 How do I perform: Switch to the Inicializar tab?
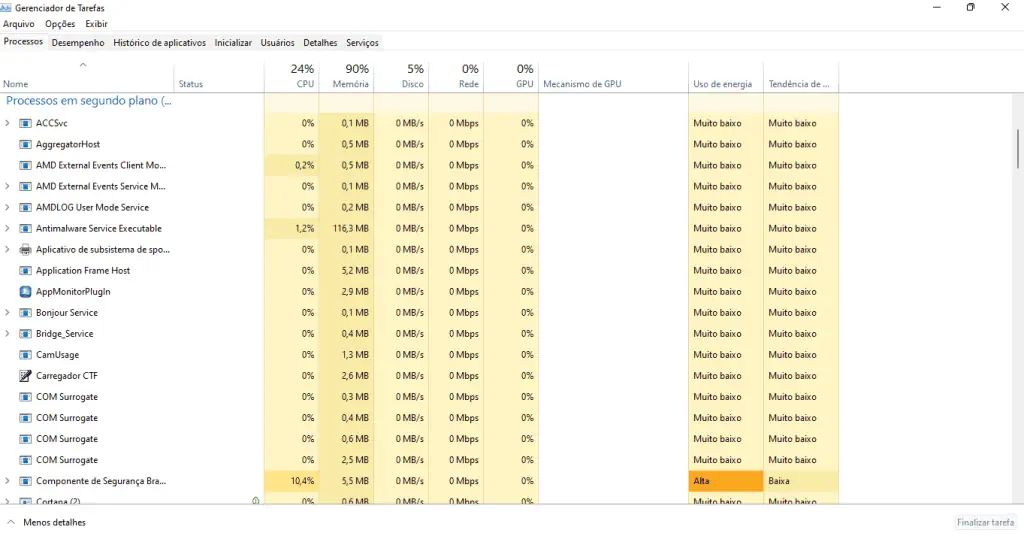pyautogui.click(x=233, y=42)
